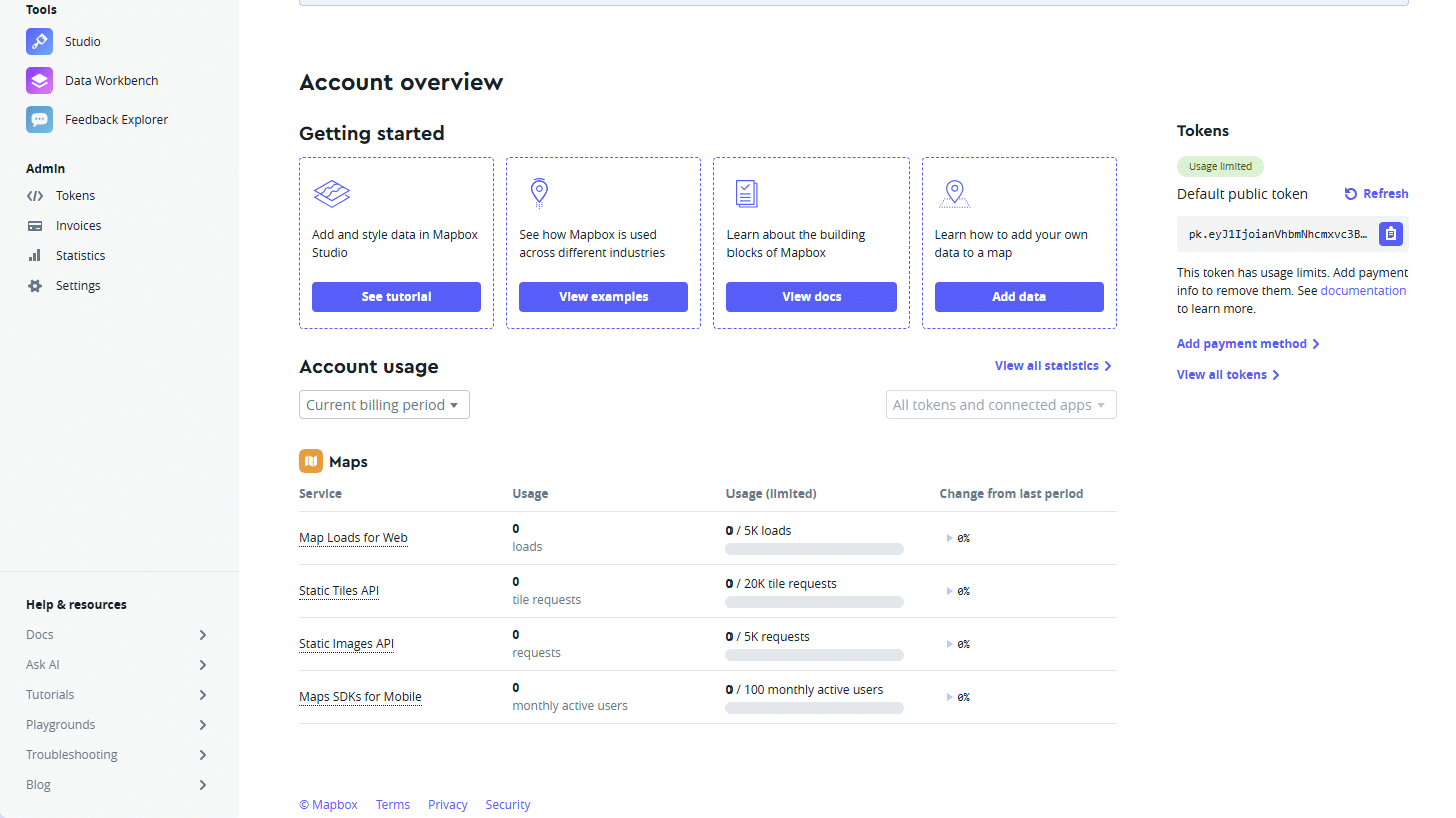Screen dimensions: 1456x818
Task: Click the Mapbox Studio layers illustration
Action: click(332, 193)
